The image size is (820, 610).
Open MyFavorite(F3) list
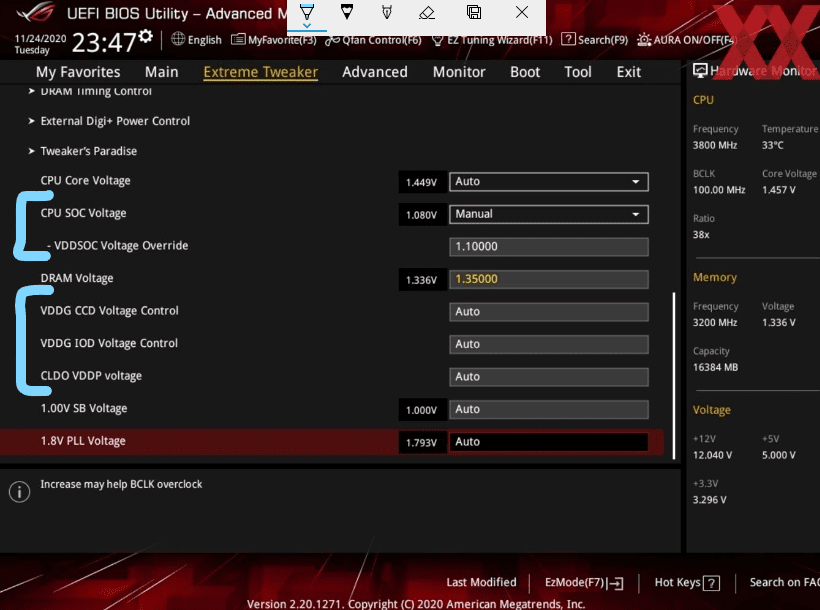point(274,40)
